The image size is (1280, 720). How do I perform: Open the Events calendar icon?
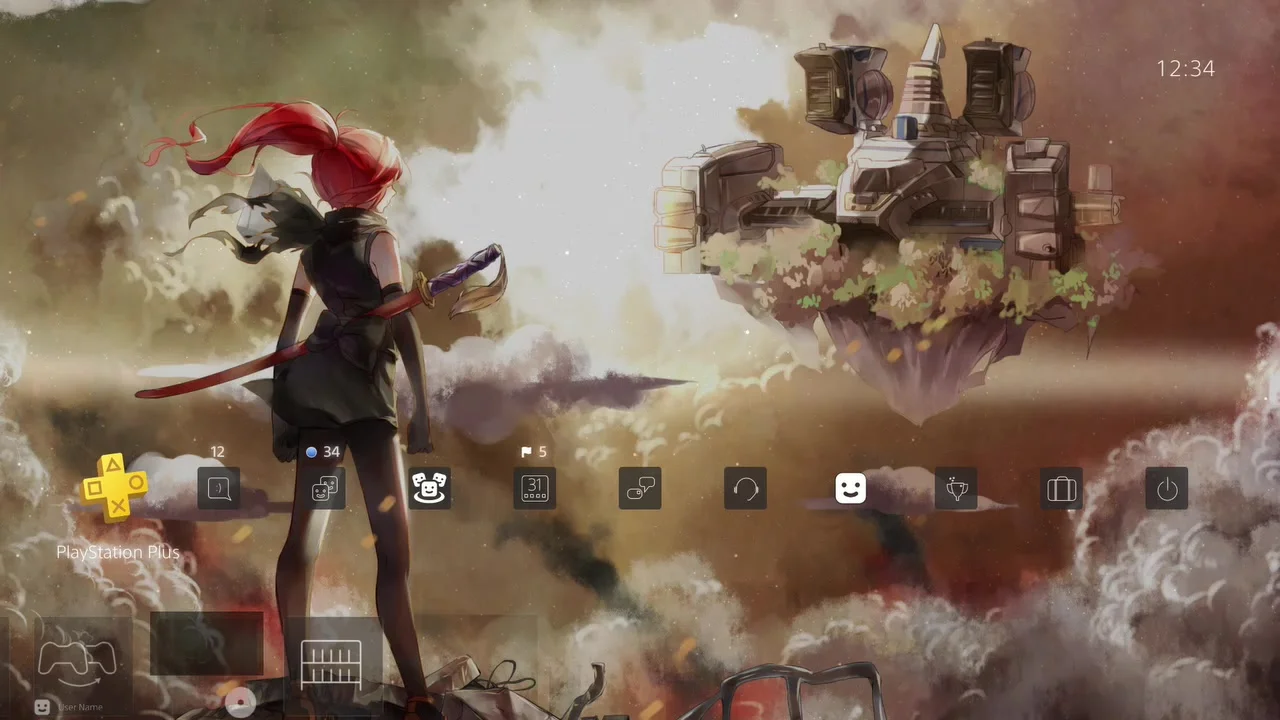point(535,488)
